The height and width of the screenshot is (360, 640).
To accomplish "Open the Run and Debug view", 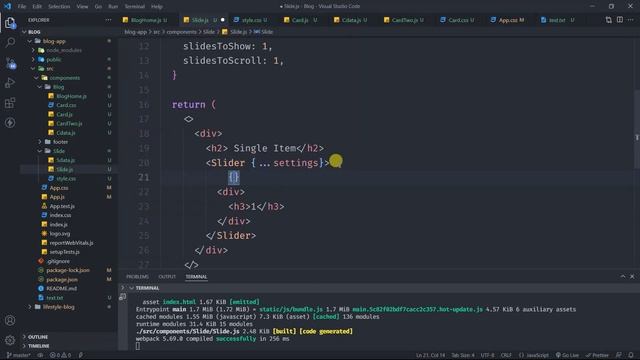I will (10, 82).
